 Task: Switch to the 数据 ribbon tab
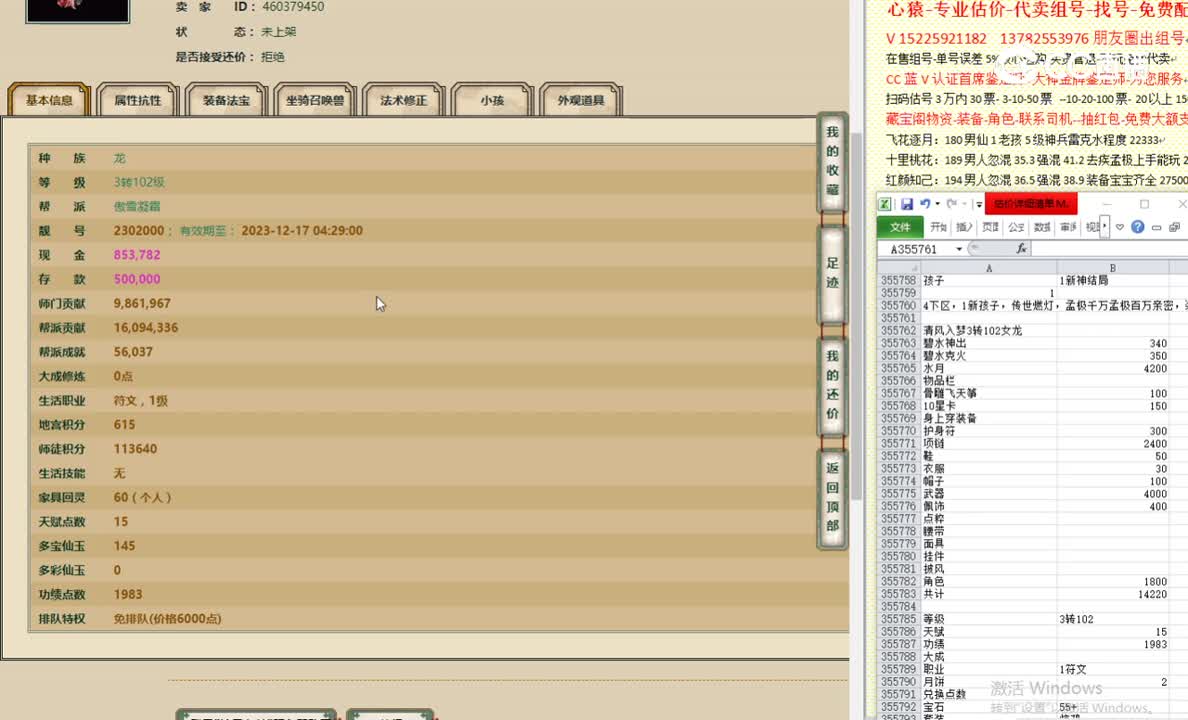click(1040, 227)
